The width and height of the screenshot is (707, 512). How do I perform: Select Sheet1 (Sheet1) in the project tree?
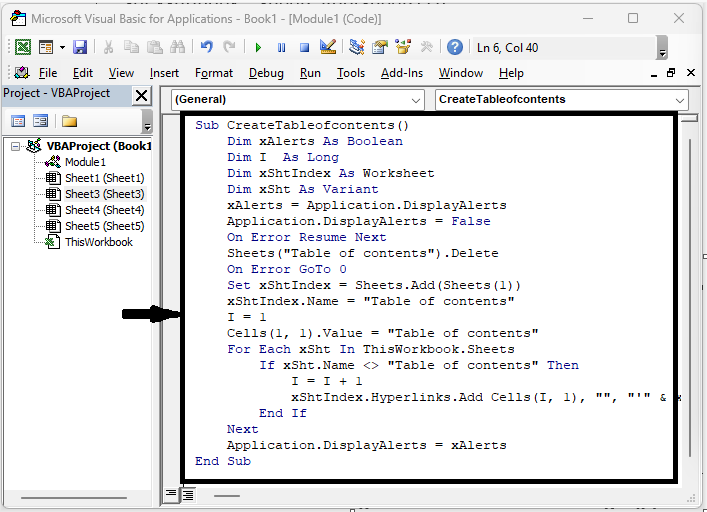point(105,178)
